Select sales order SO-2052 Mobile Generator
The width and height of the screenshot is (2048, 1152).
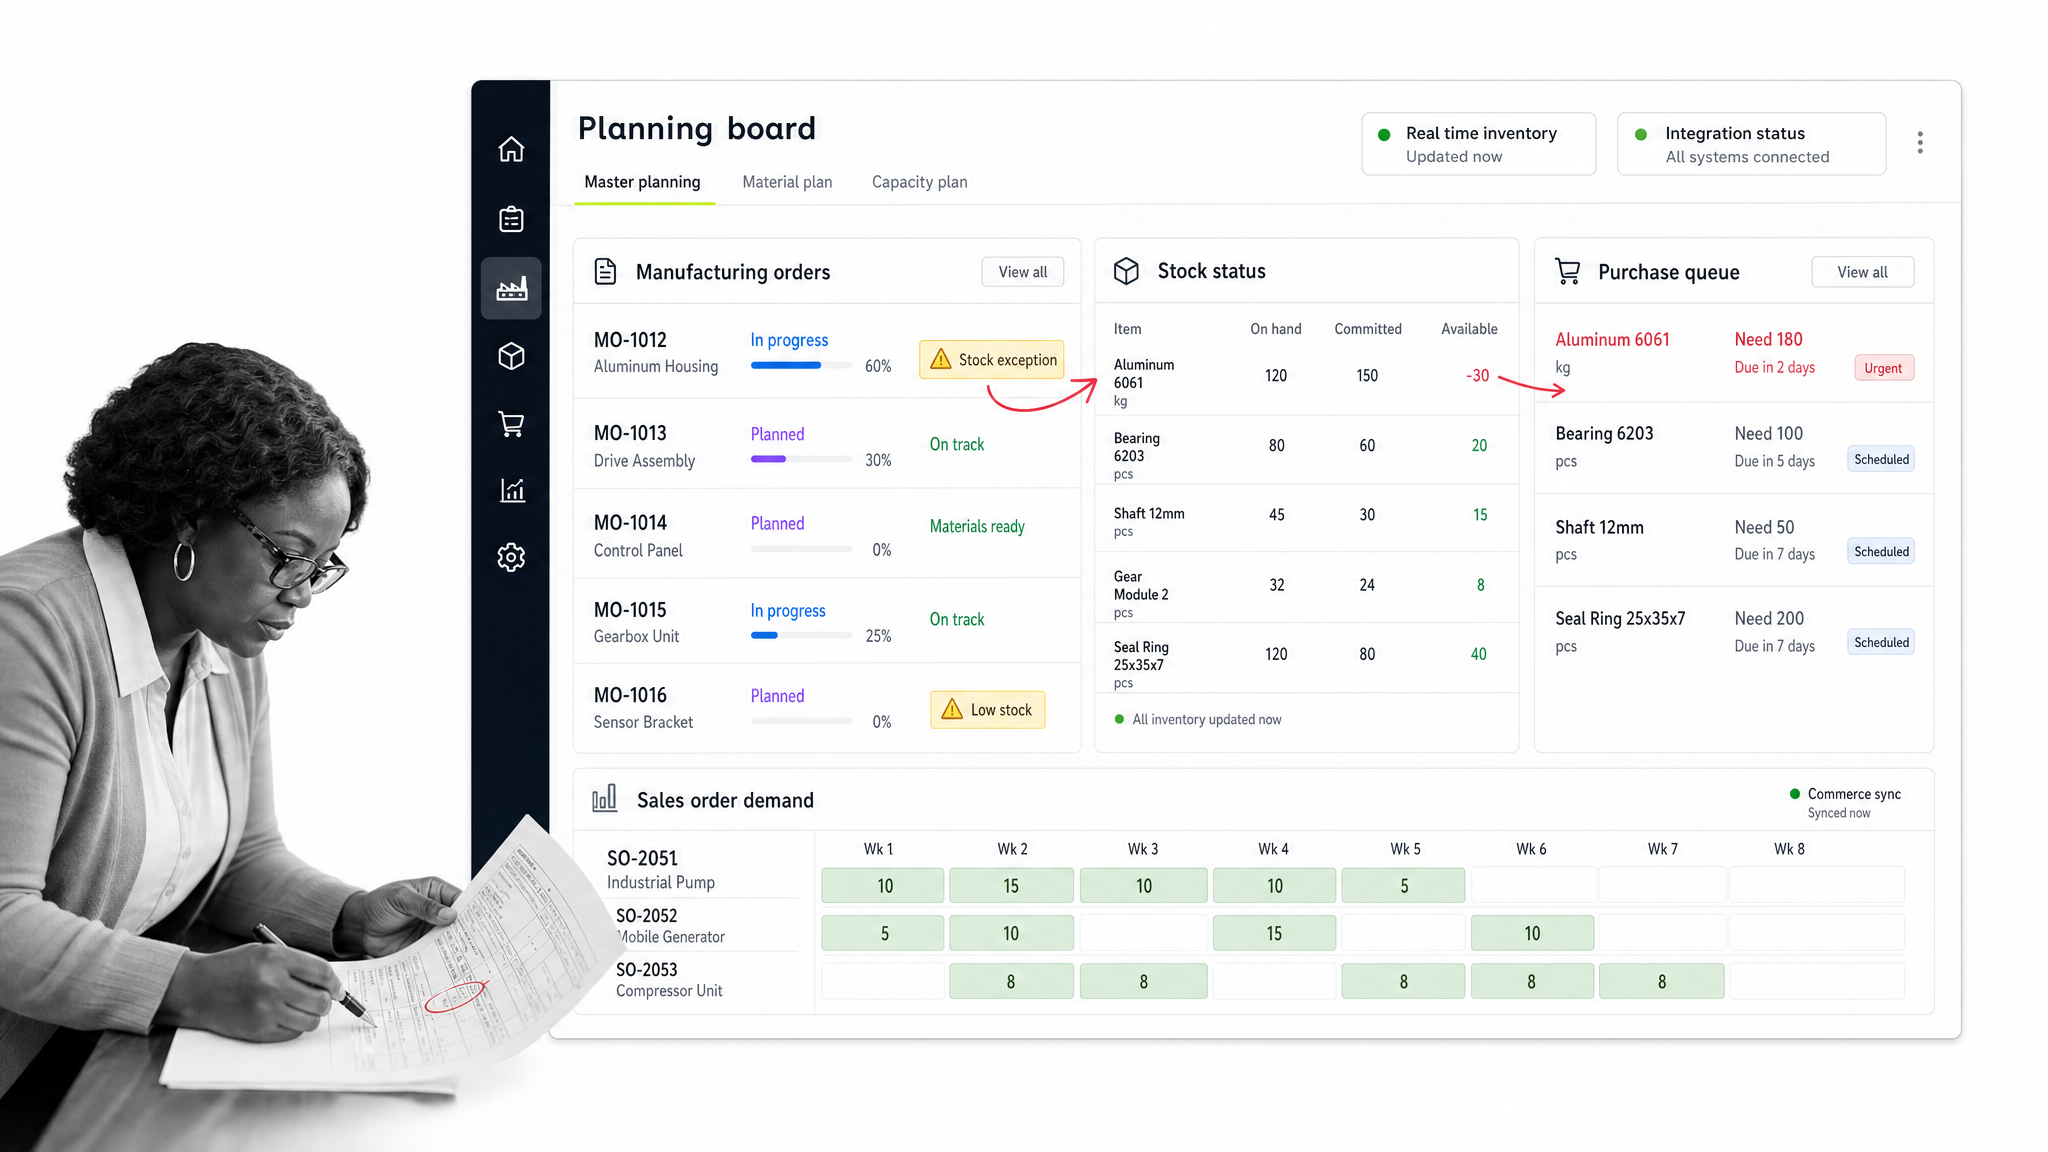(670, 925)
